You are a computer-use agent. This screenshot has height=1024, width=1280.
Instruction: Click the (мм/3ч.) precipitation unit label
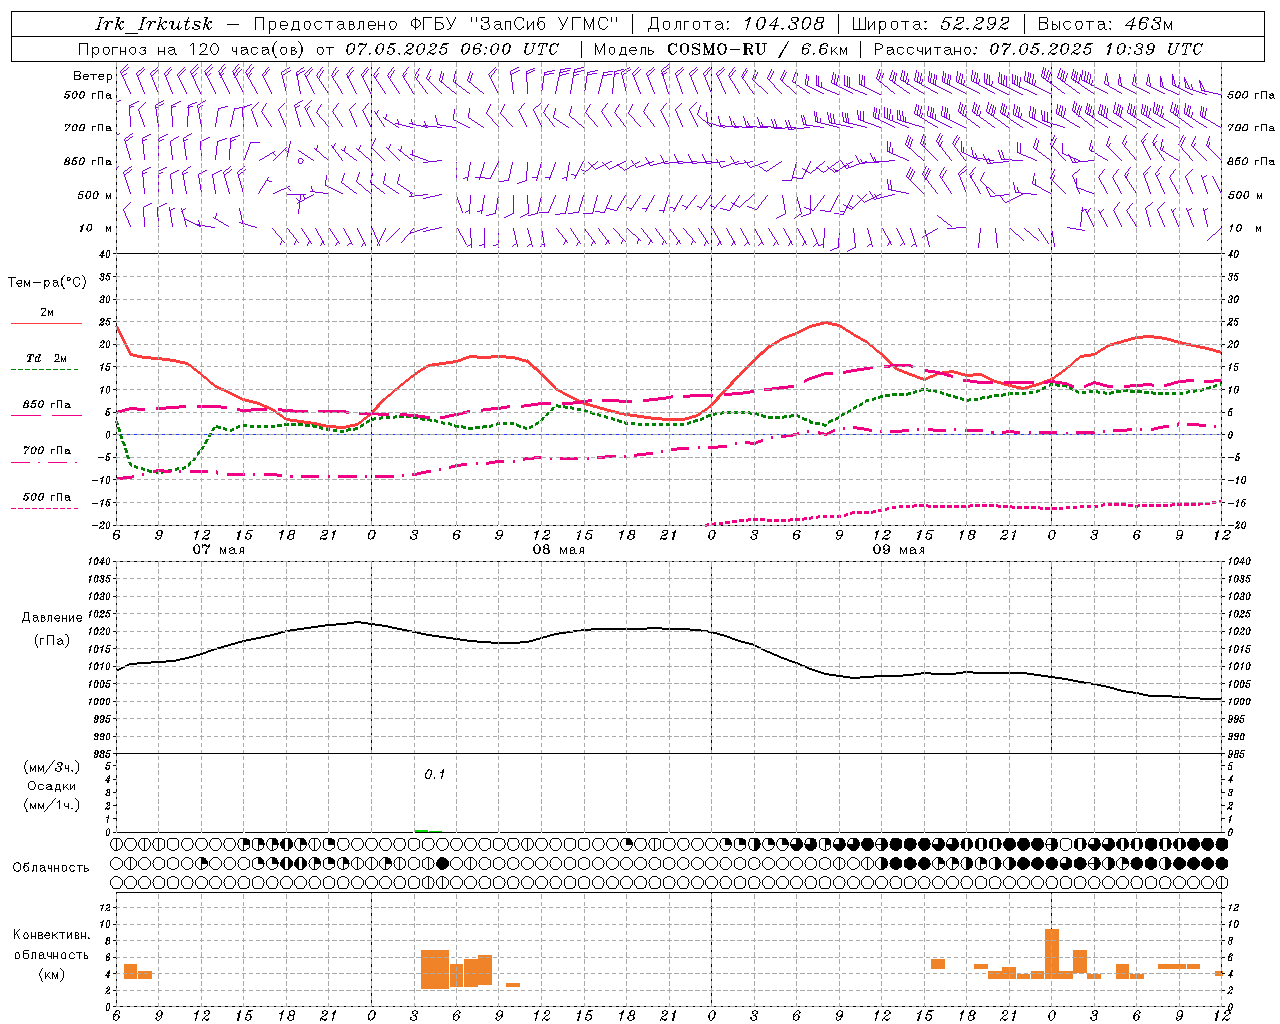pos(52,767)
